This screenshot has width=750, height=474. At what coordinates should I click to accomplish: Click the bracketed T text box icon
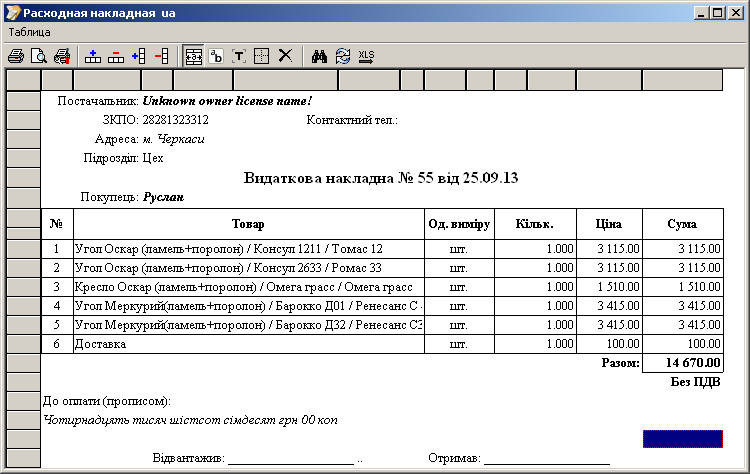coord(239,56)
